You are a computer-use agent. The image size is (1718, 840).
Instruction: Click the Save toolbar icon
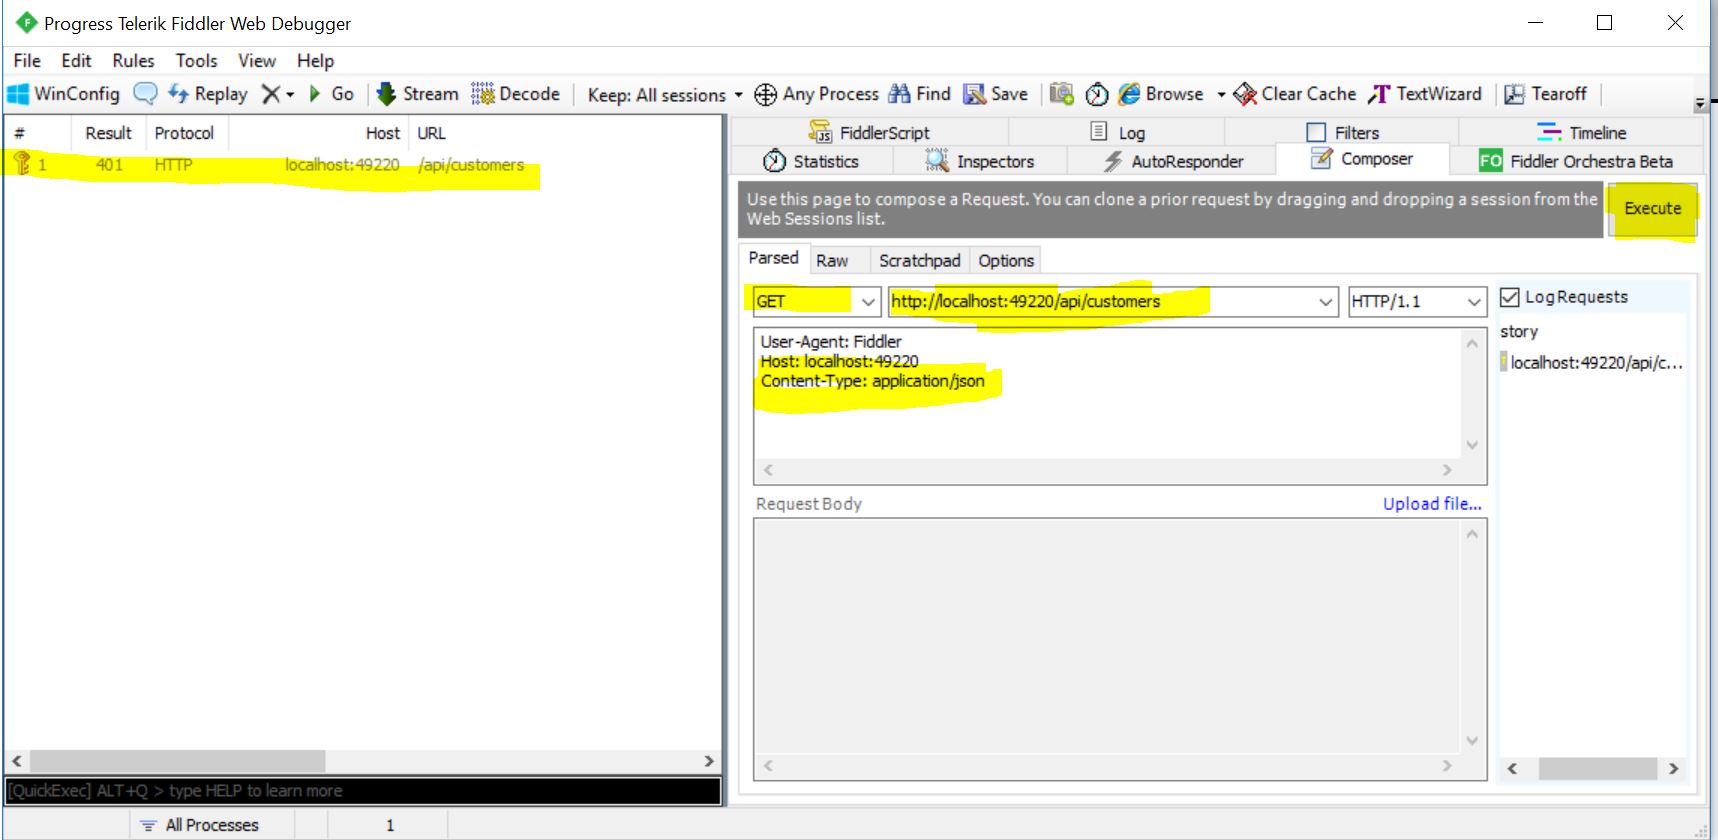pyautogui.click(x=974, y=94)
